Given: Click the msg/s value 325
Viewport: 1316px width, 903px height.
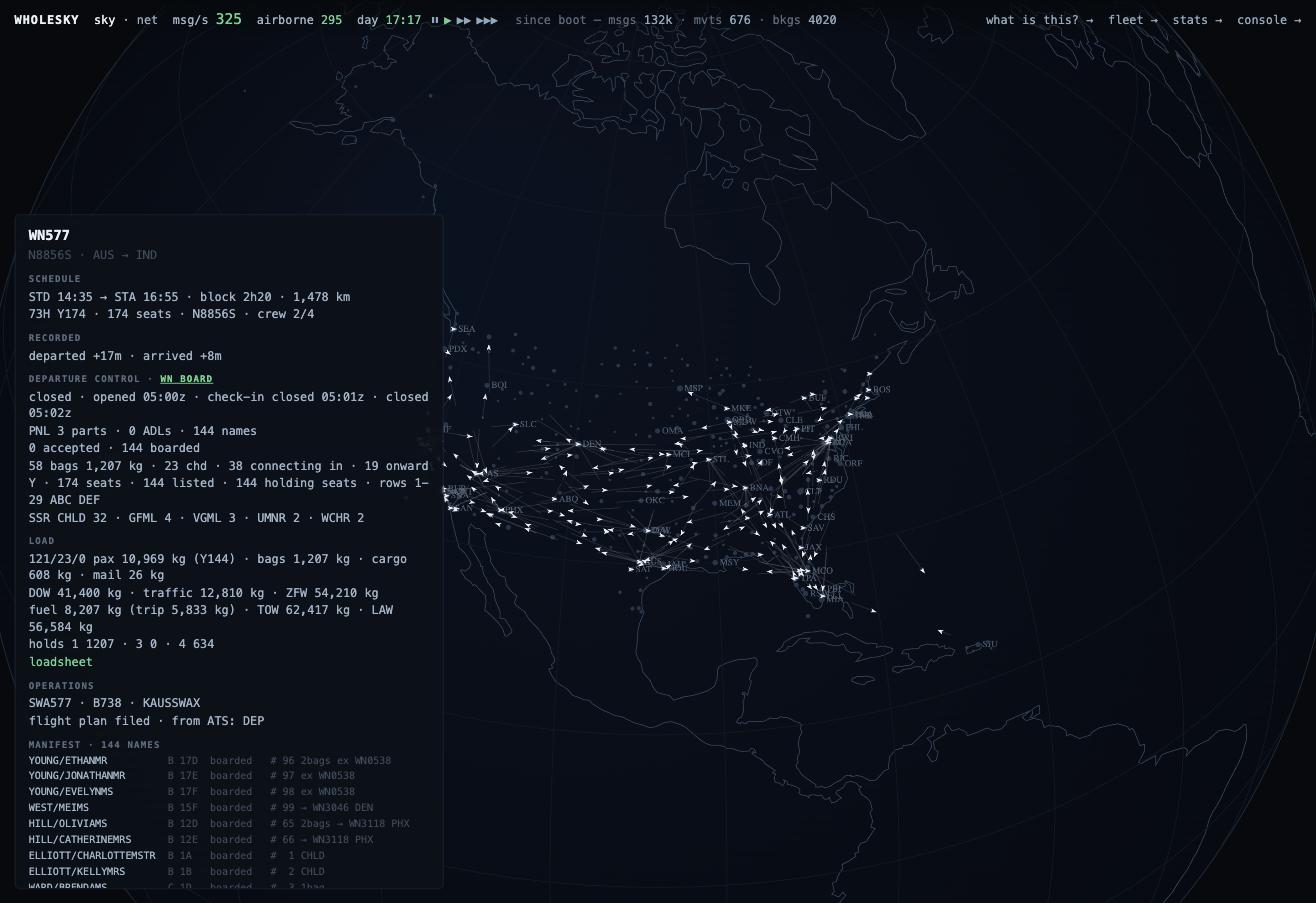Looking at the screenshot, I should [x=228, y=19].
